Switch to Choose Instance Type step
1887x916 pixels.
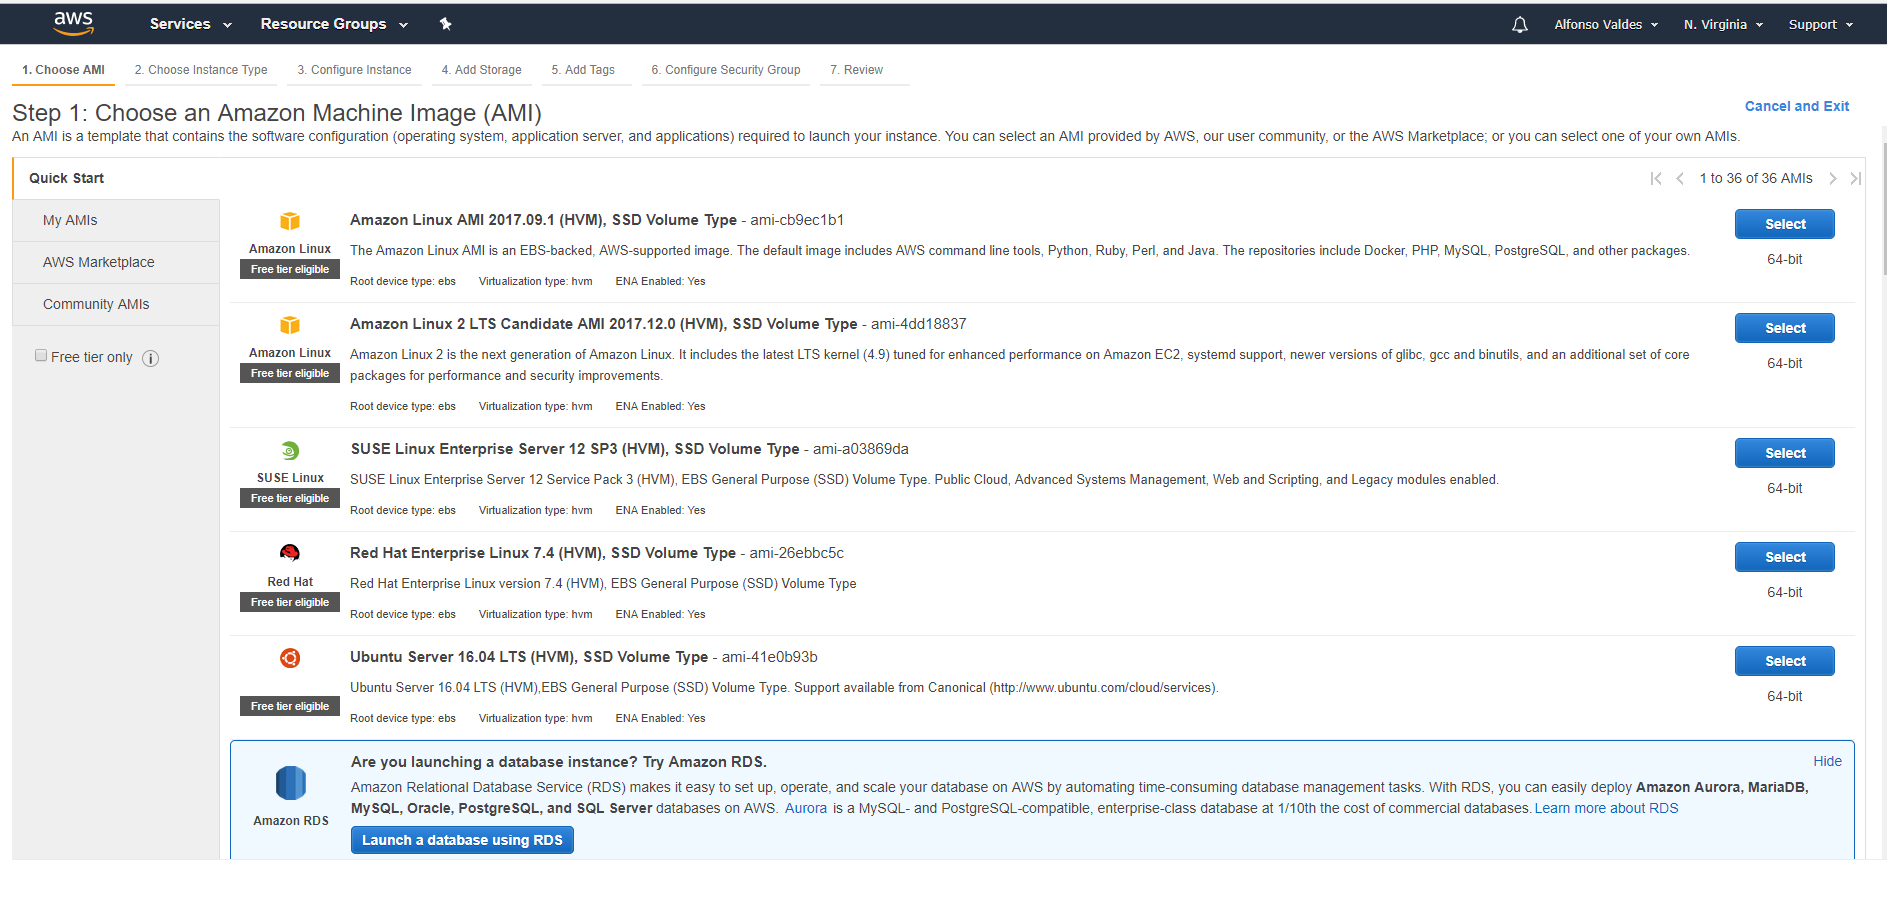pos(201,70)
